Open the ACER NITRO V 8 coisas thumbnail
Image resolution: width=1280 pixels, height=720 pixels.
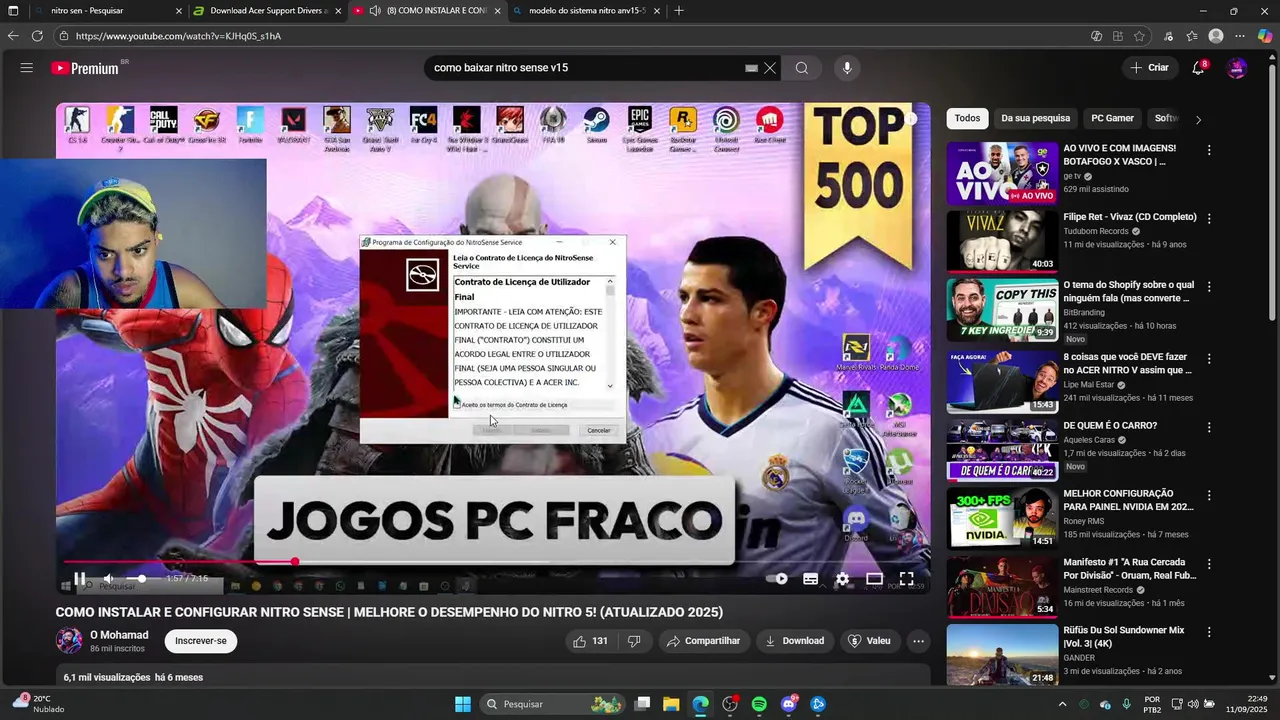pyautogui.click(x=1002, y=381)
